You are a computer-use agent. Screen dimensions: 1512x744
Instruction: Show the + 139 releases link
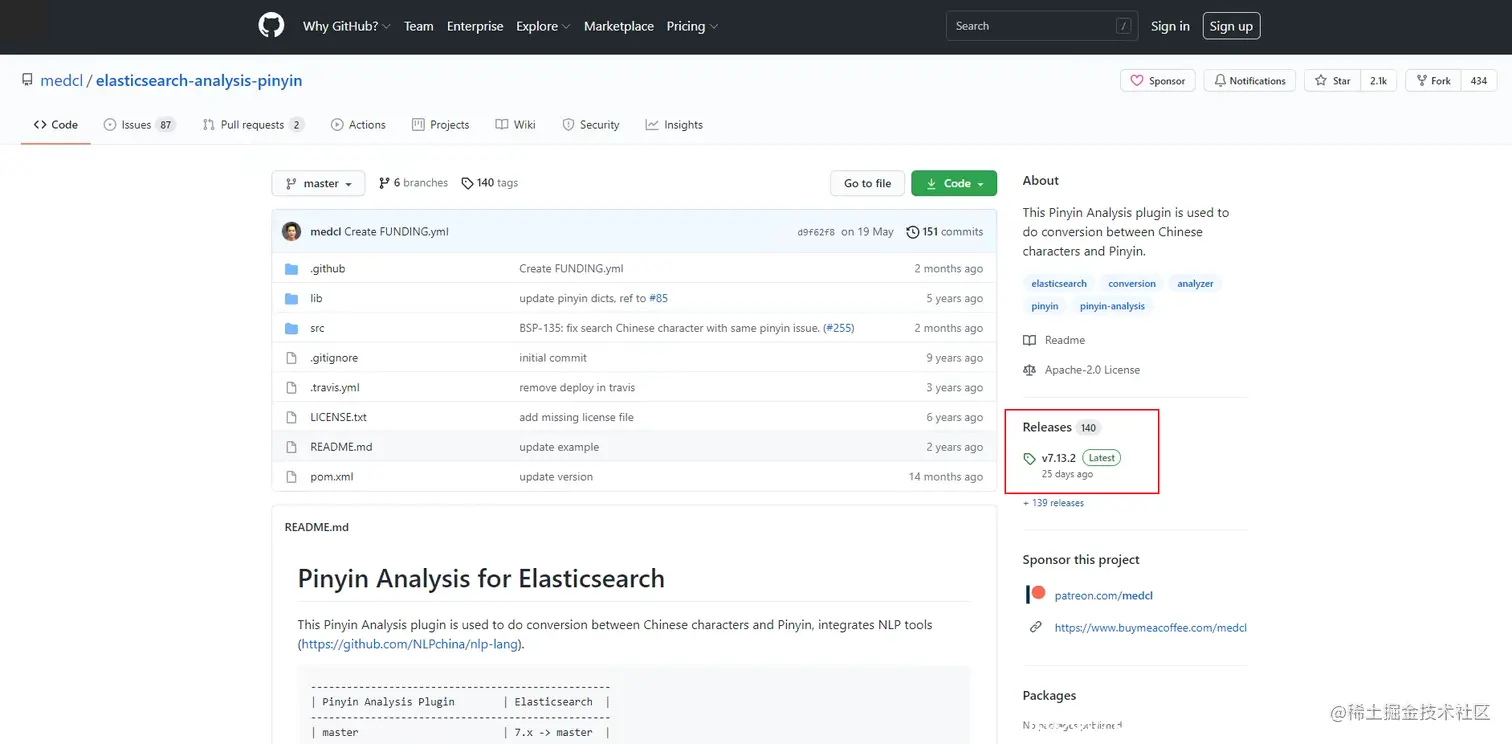(x=1053, y=503)
